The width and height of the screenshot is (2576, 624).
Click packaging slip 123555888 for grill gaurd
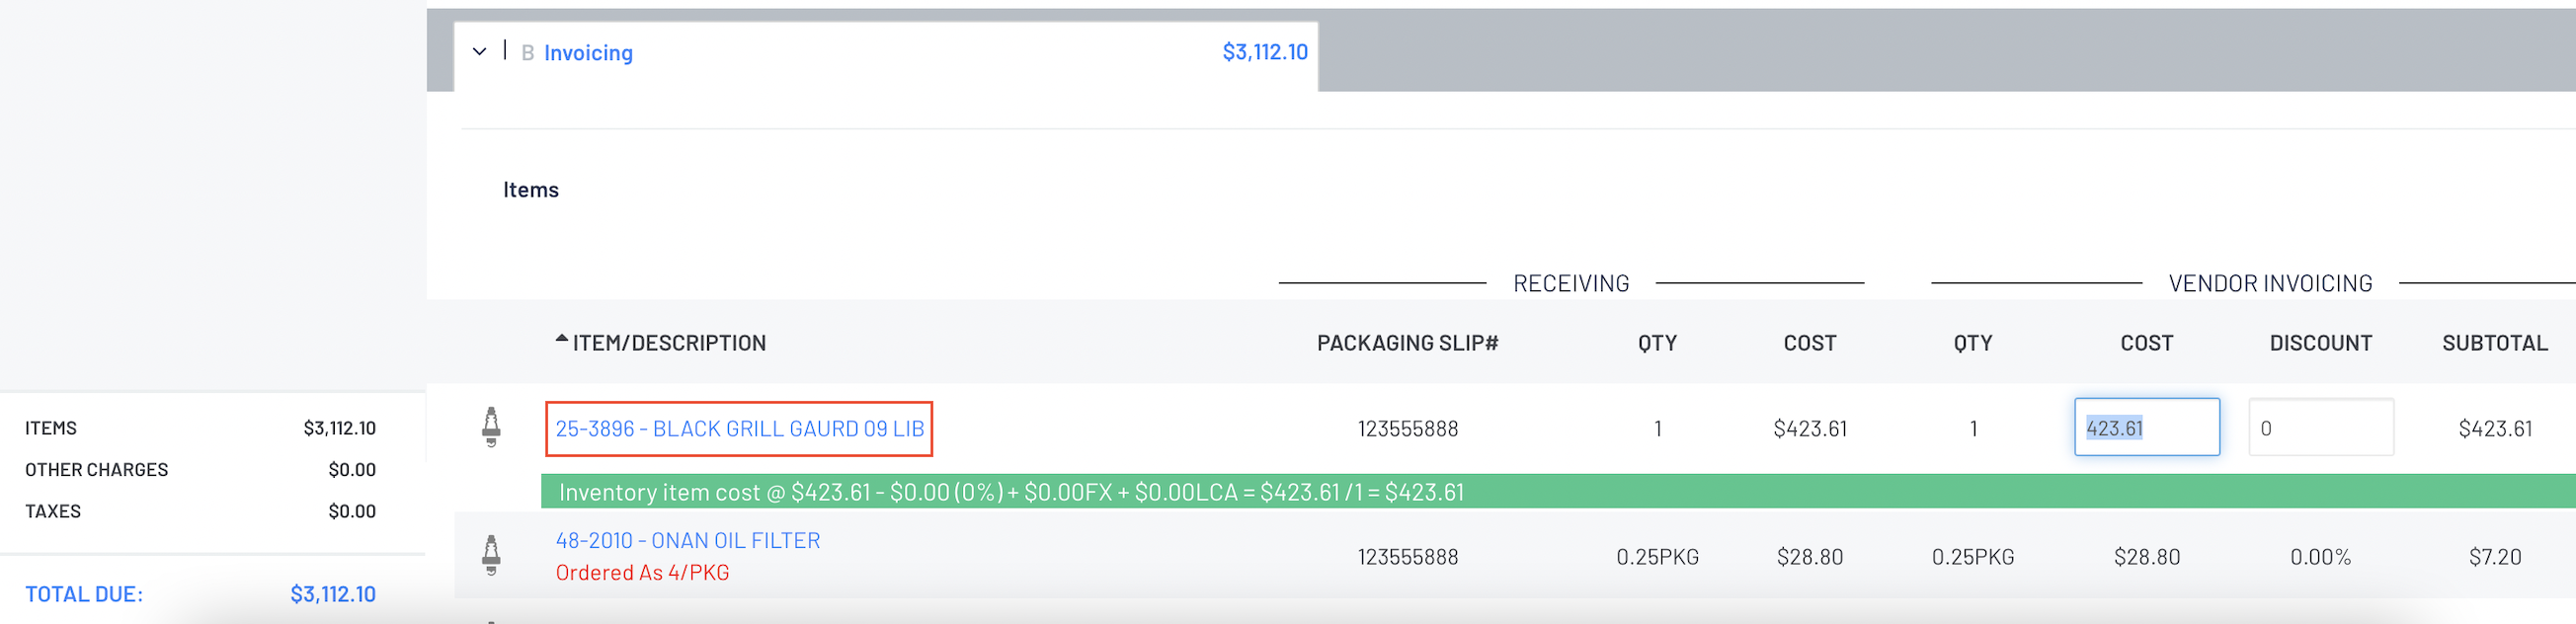click(x=1407, y=429)
